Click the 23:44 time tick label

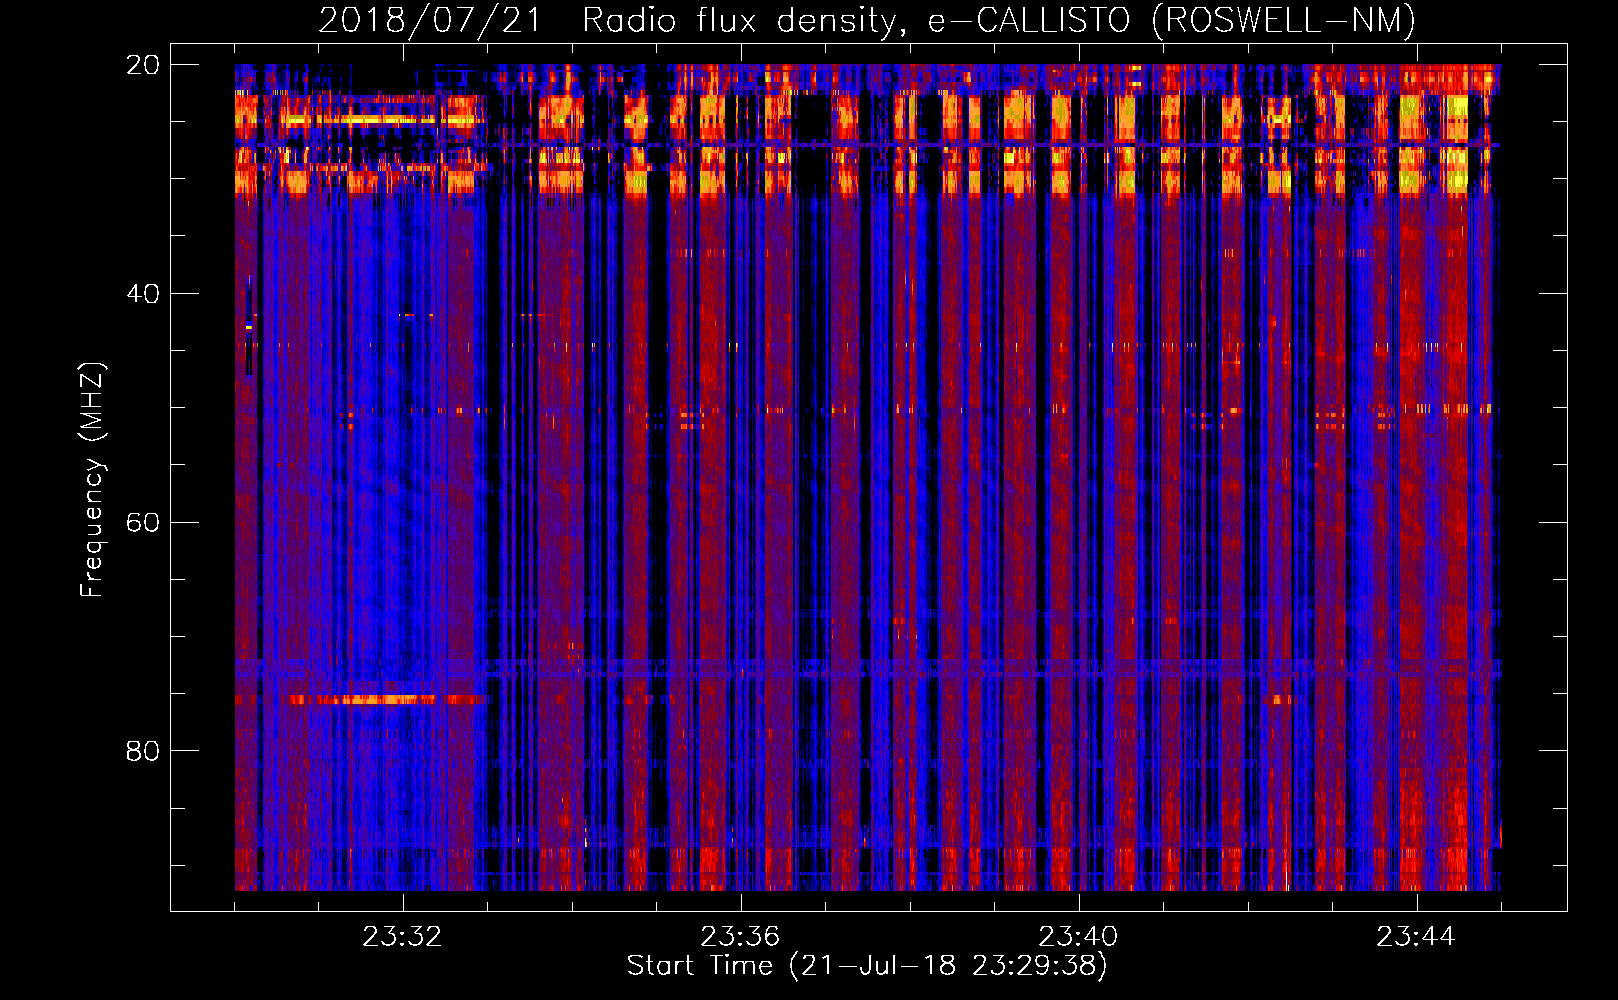click(1416, 937)
